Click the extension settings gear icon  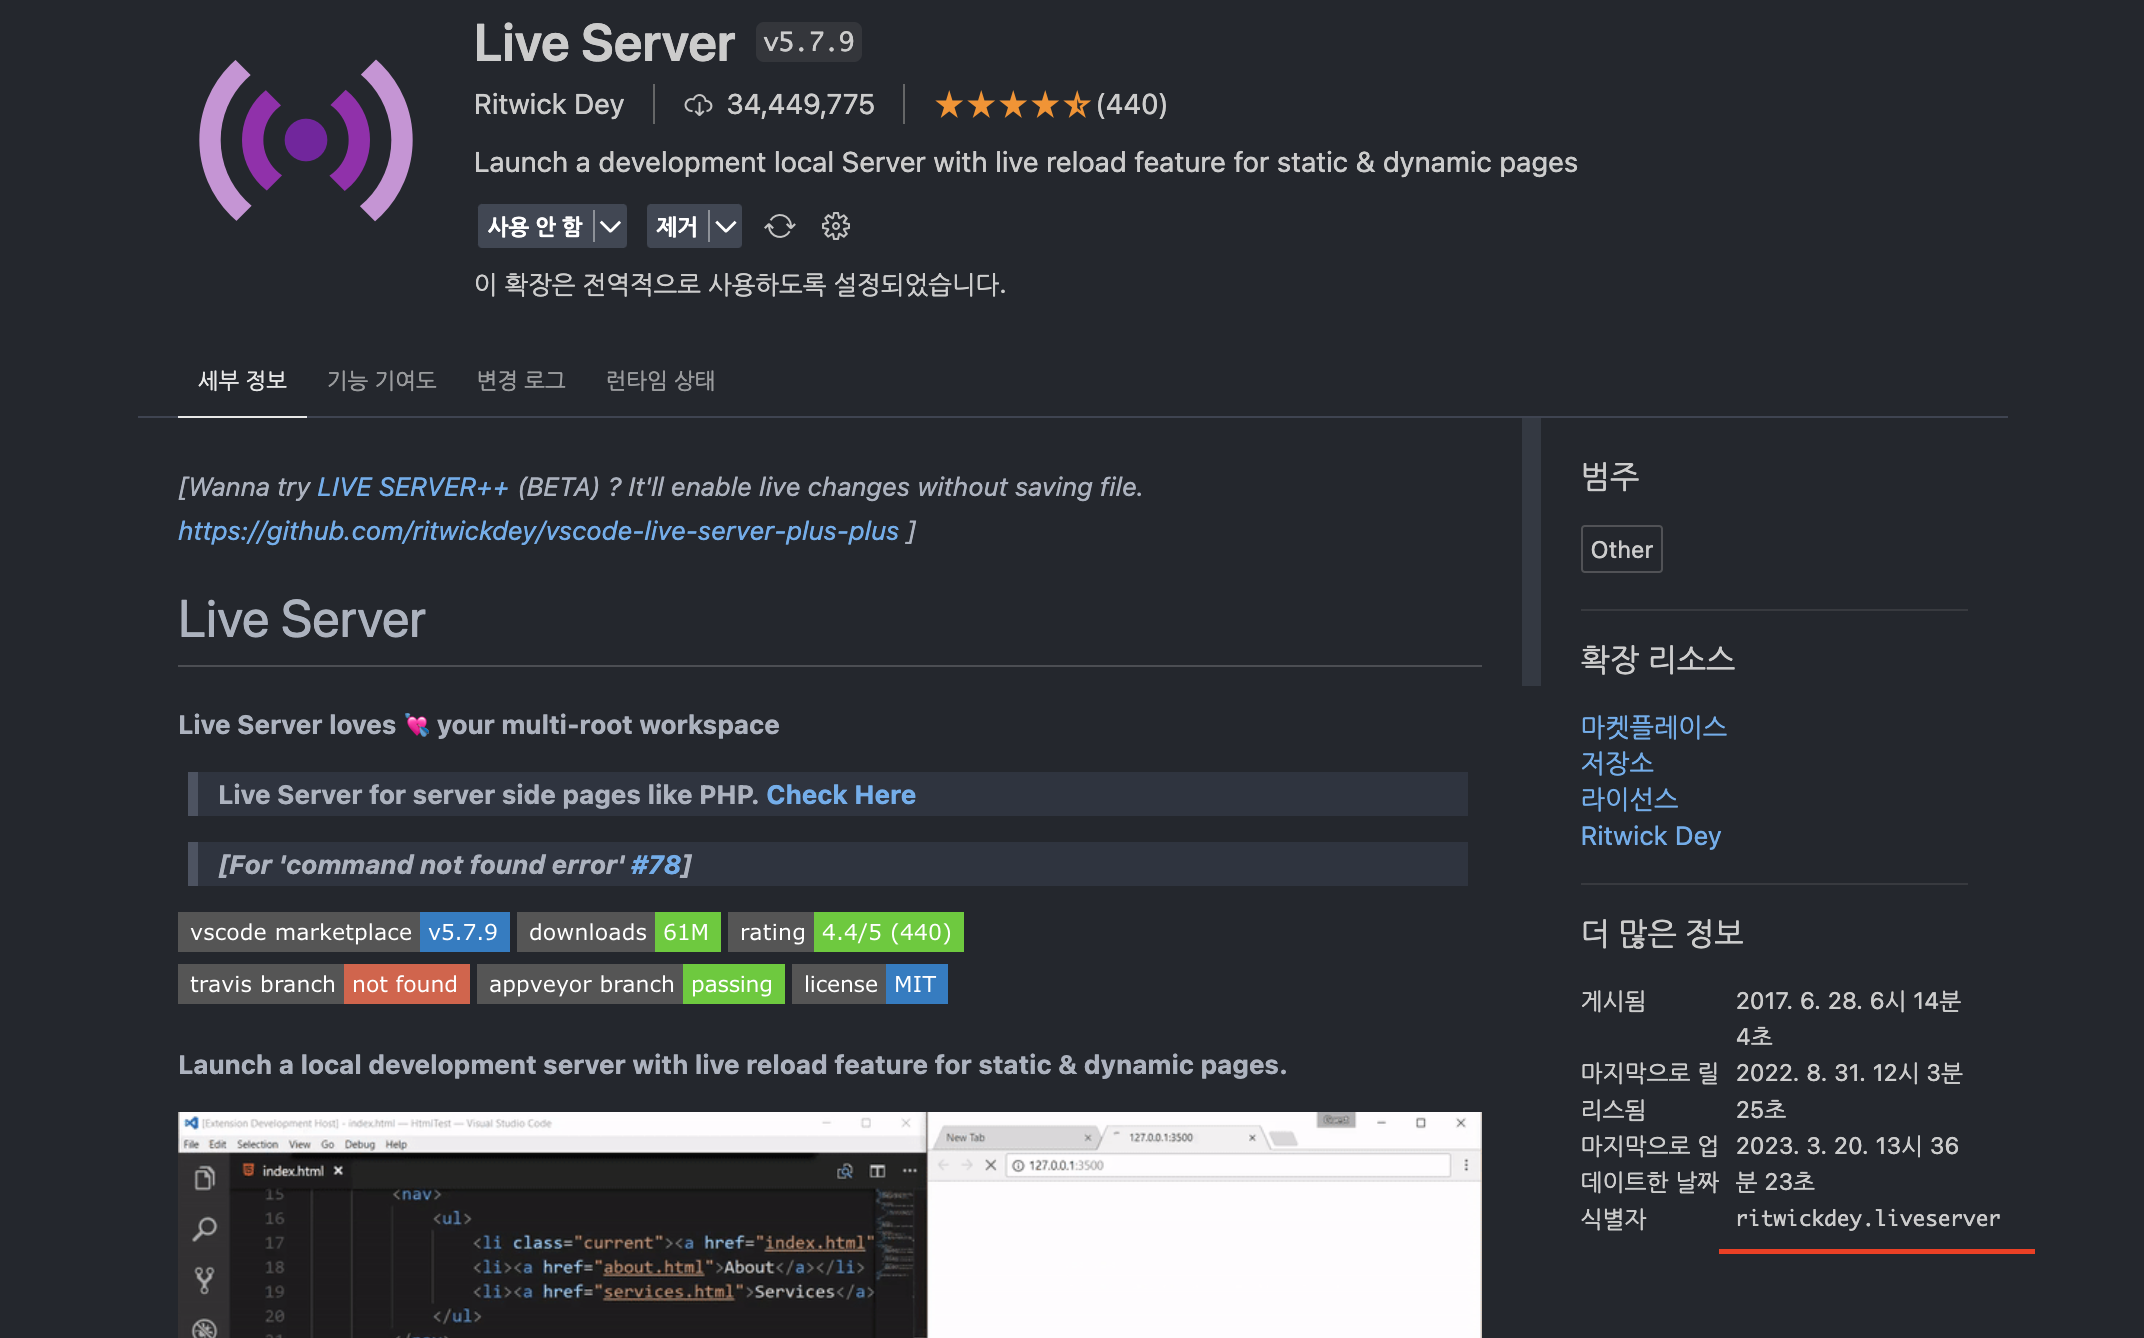[x=835, y=226]
